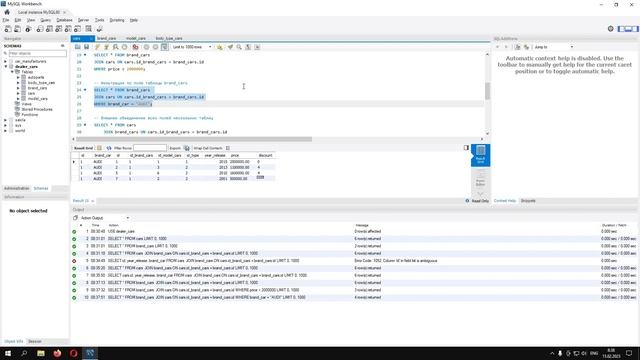Open Workbench preferences gear icon
Viewport: 640px width, 360px height.
click(x=611, y=29)
